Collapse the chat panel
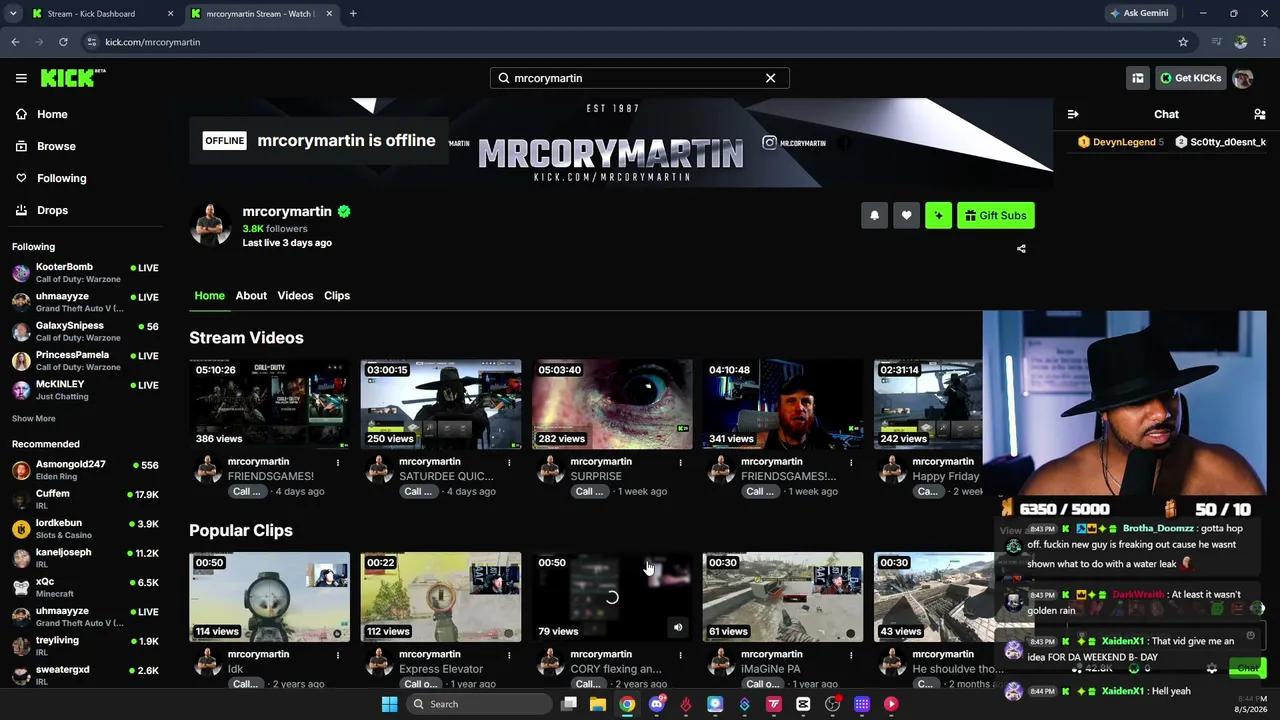 [1073, 114]
